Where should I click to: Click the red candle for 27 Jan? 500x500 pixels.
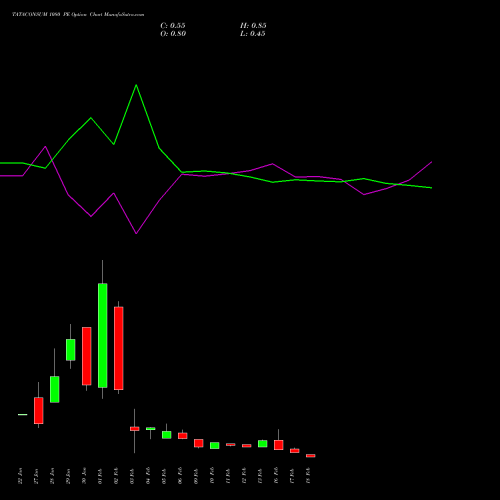click(39, 410)
